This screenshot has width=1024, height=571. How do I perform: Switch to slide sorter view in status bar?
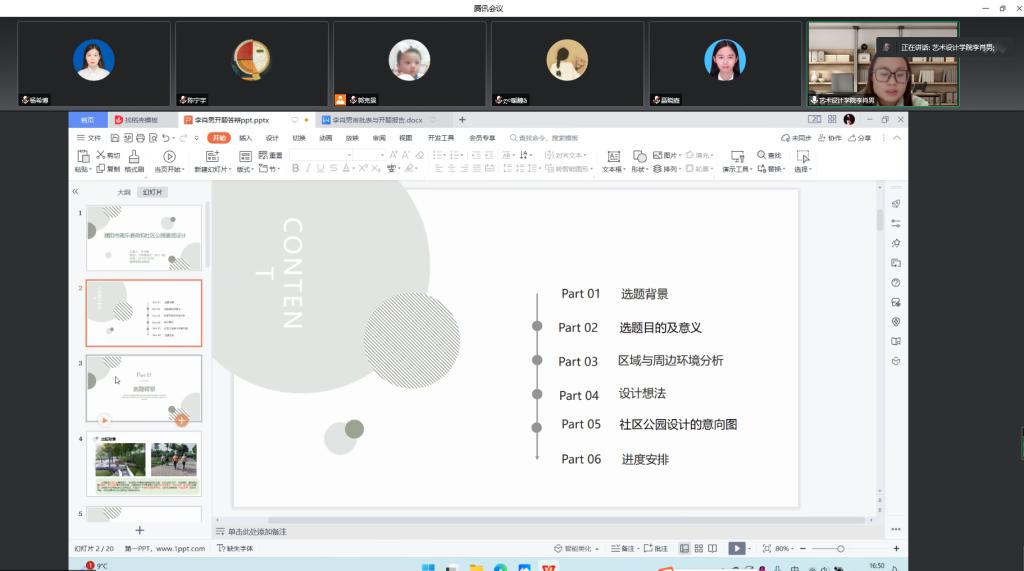coord(698,548)
